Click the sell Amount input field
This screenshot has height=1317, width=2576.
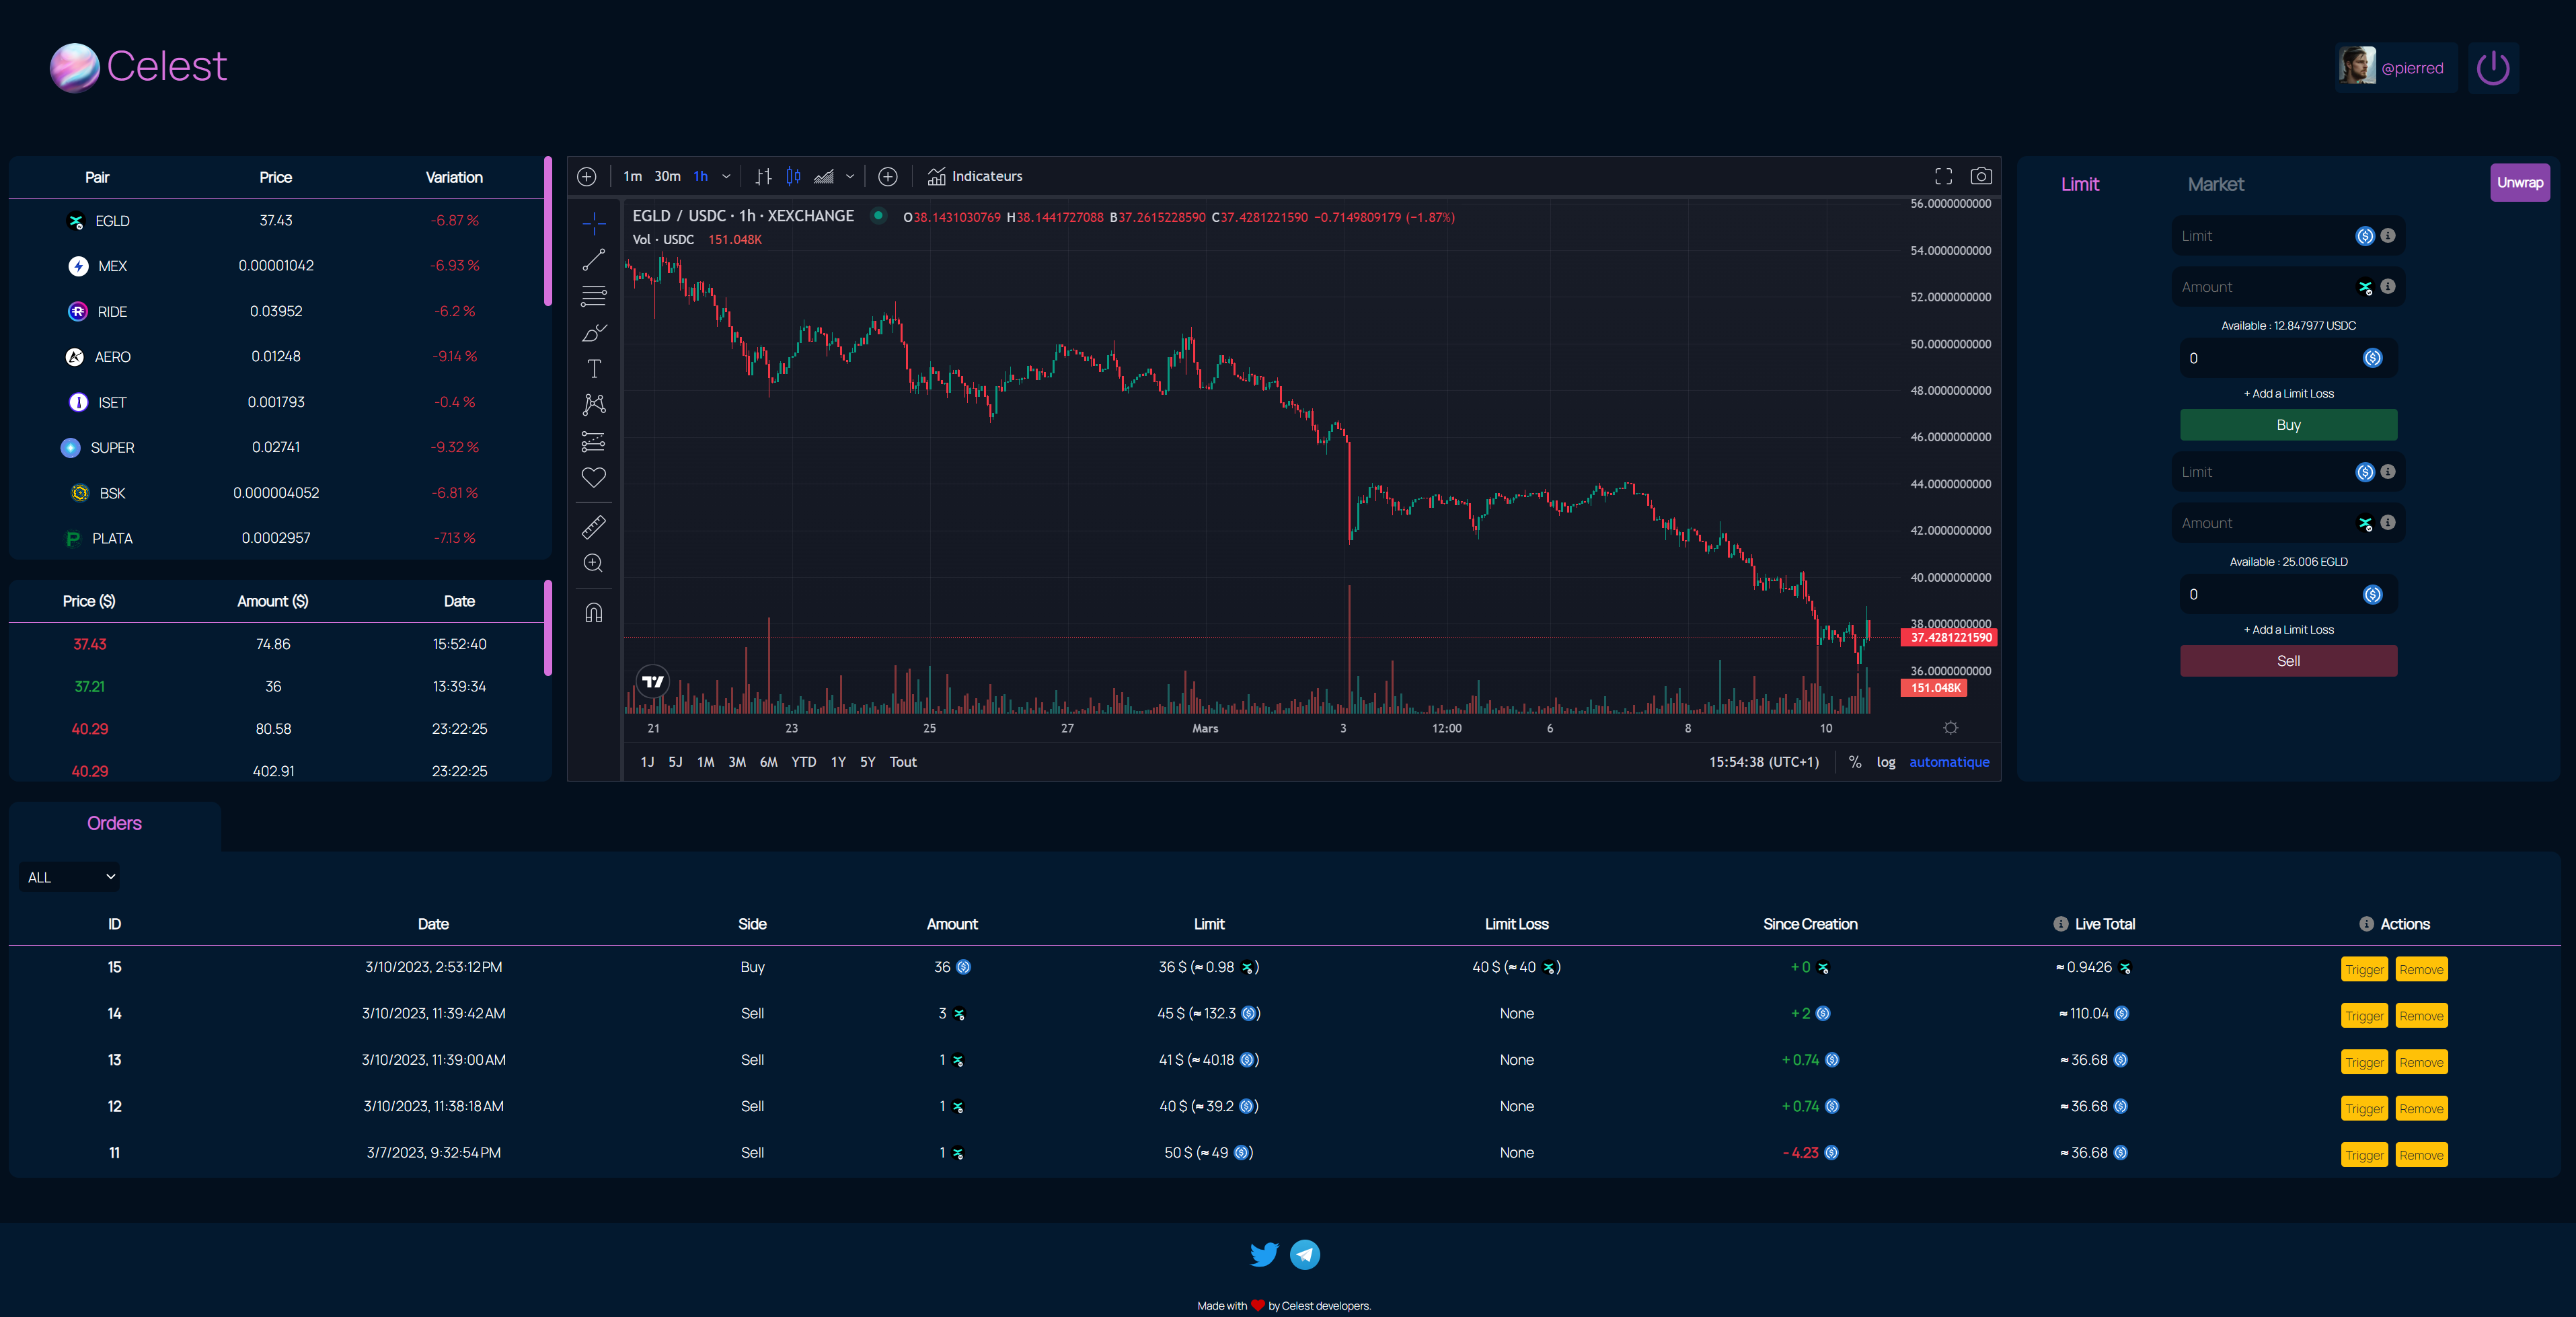click(x=2288, y=522)
